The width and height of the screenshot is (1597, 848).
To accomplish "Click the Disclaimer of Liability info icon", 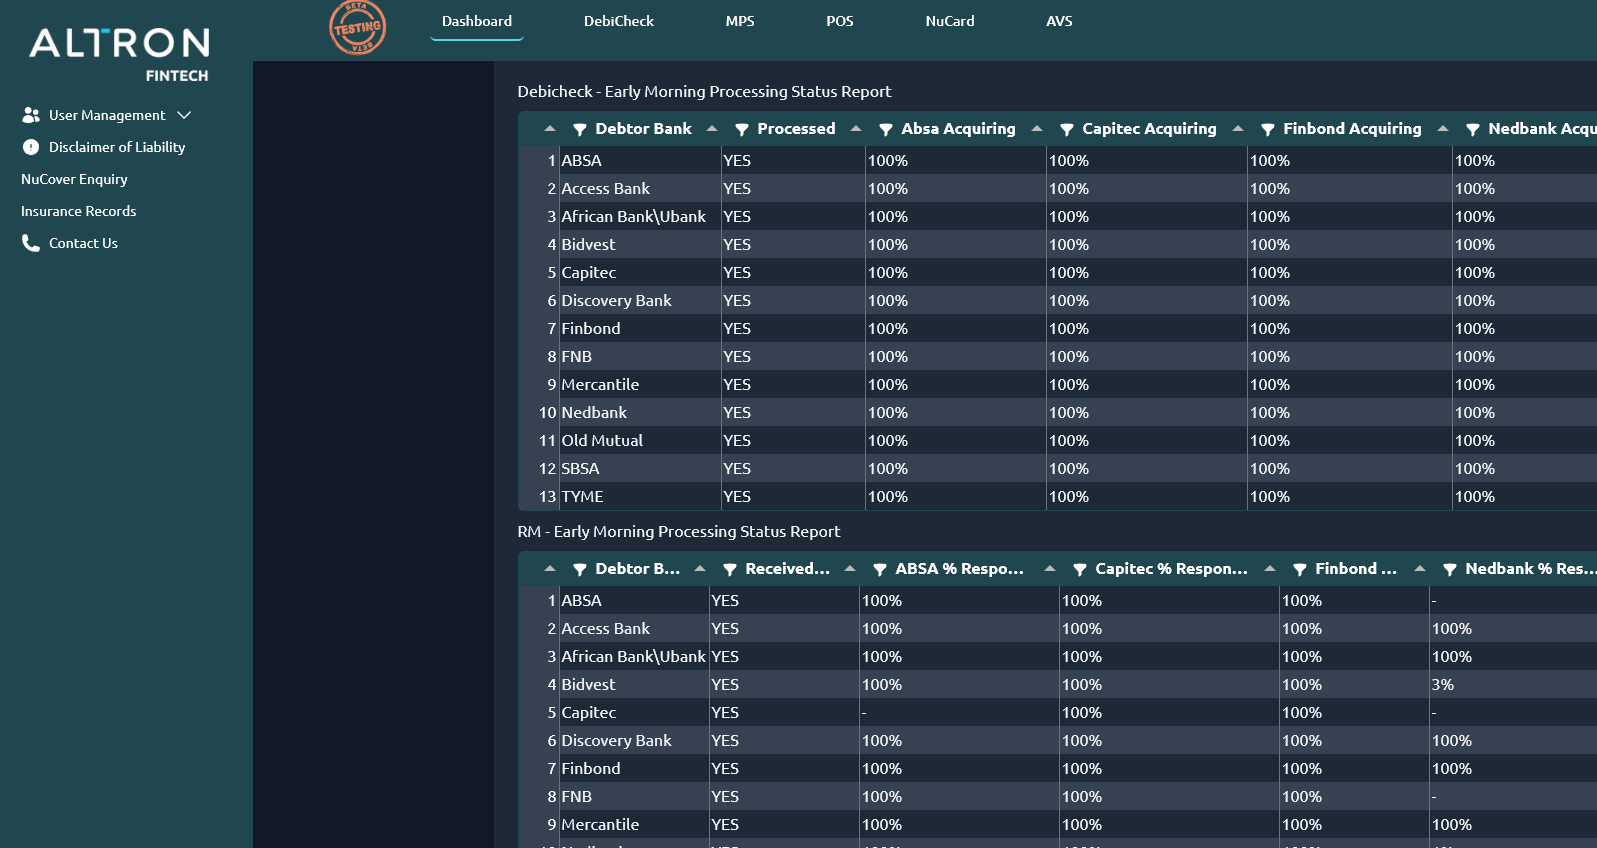I will point(31,147).
